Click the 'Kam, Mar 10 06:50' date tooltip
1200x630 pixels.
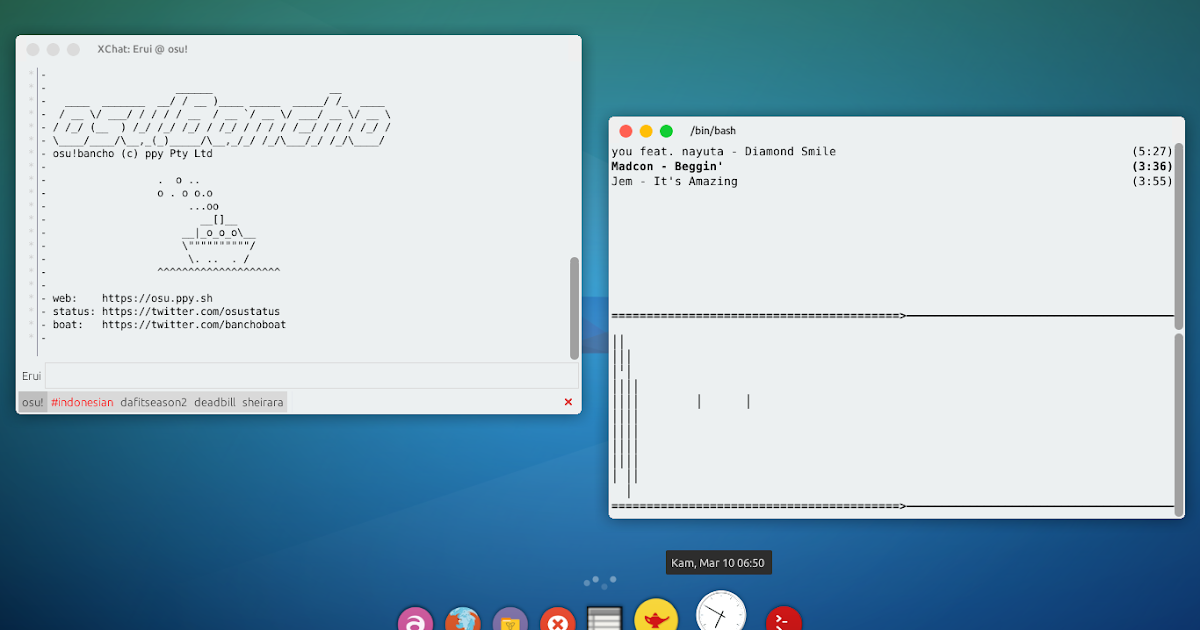click(718, 563)
